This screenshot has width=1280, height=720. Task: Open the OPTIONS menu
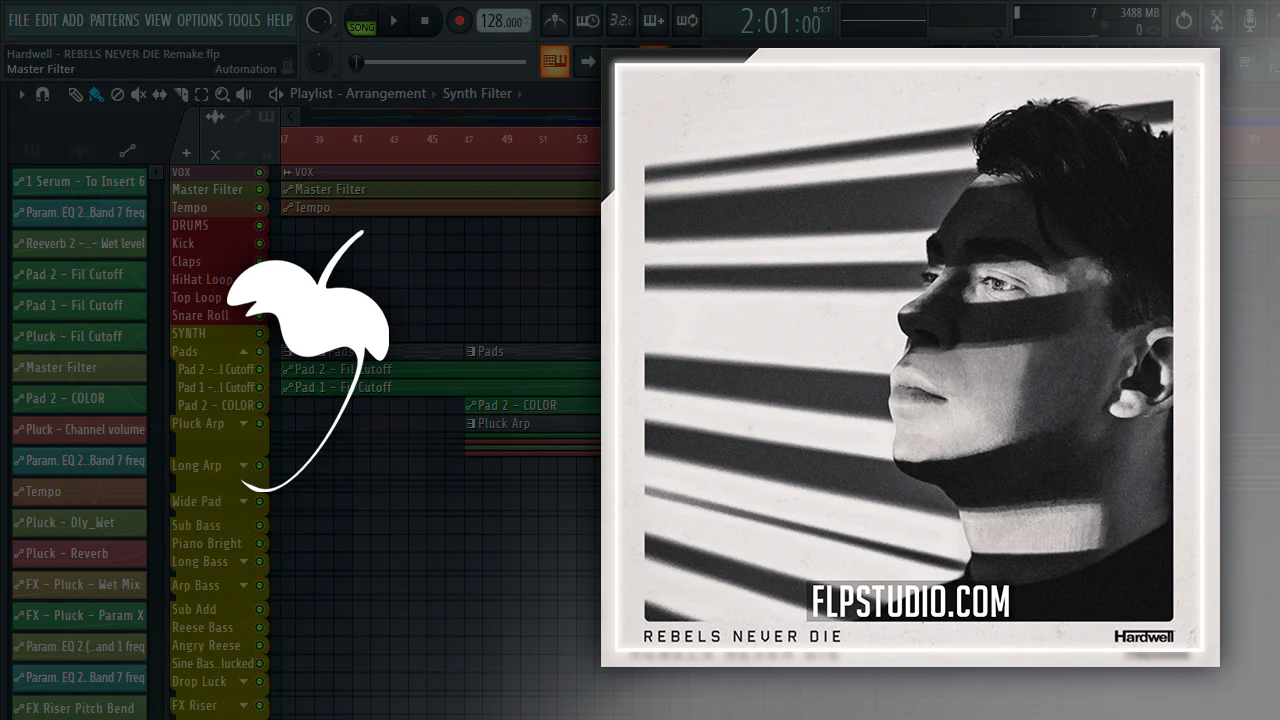pyautogui.click(x=200, y=20)
